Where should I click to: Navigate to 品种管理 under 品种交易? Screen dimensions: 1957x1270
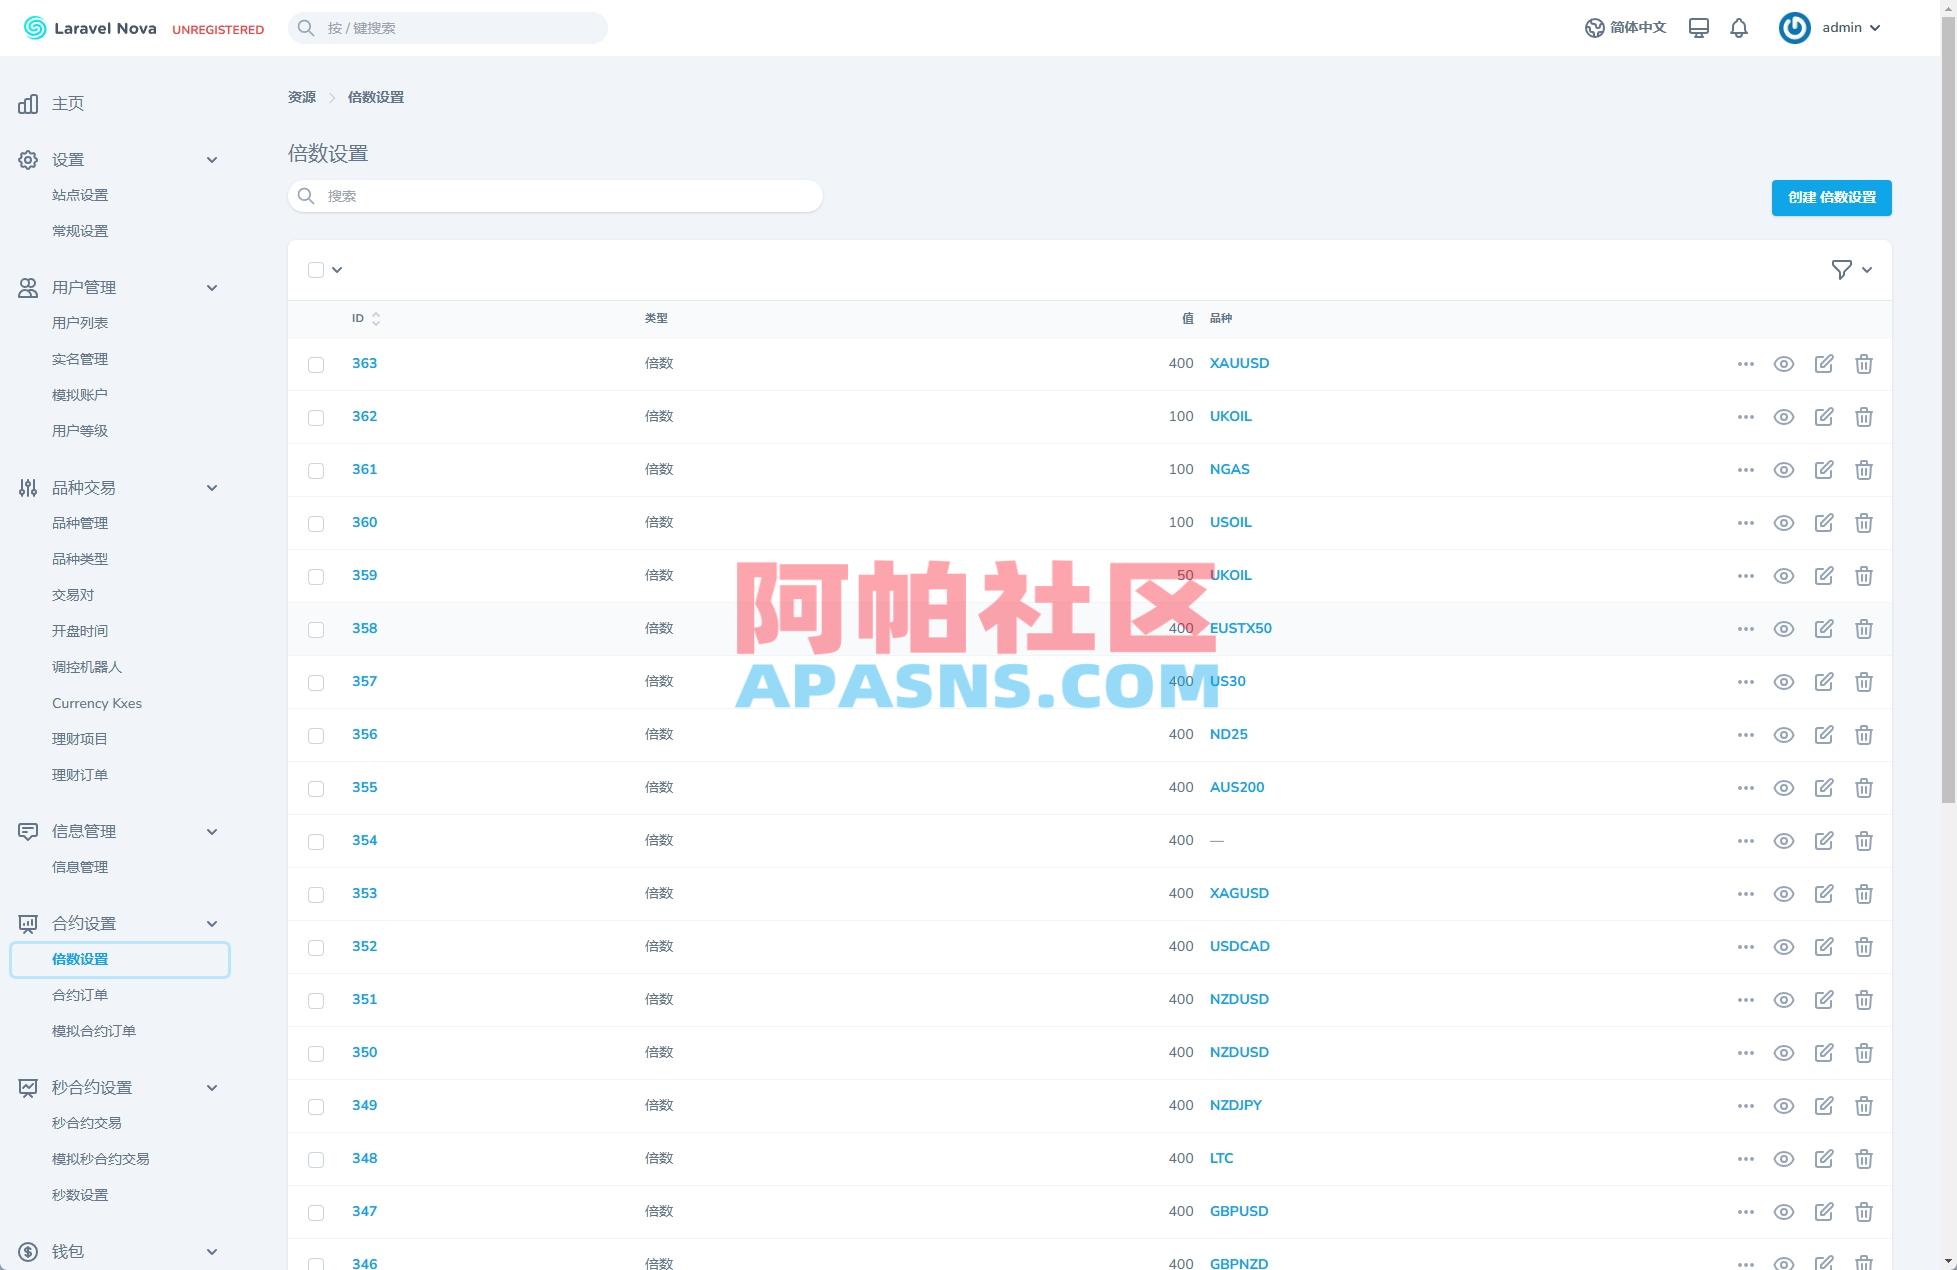point(80,522)
